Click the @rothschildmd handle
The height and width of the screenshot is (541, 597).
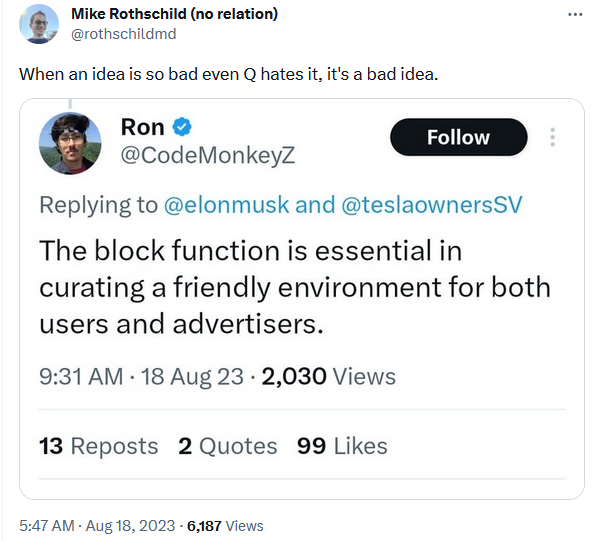point(124,34)
